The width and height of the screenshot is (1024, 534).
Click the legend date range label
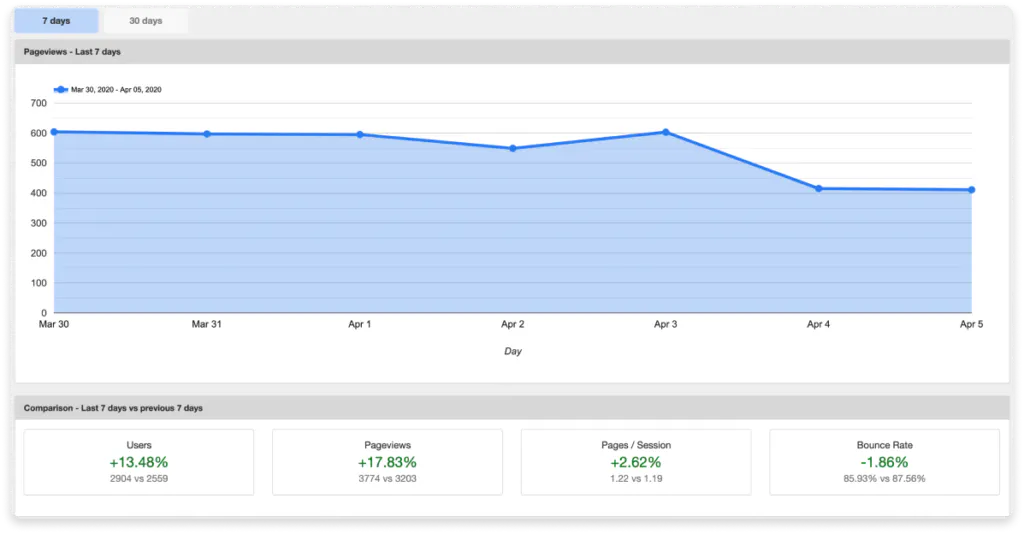click(116, 89)
